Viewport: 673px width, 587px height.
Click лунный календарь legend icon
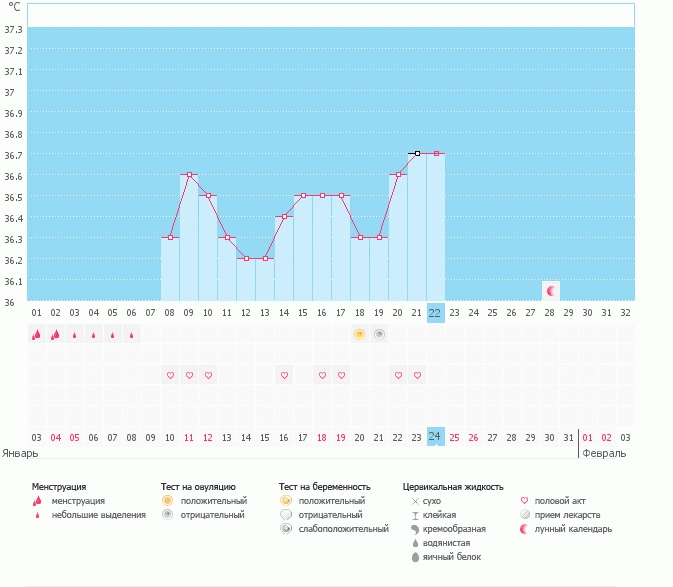524,529
